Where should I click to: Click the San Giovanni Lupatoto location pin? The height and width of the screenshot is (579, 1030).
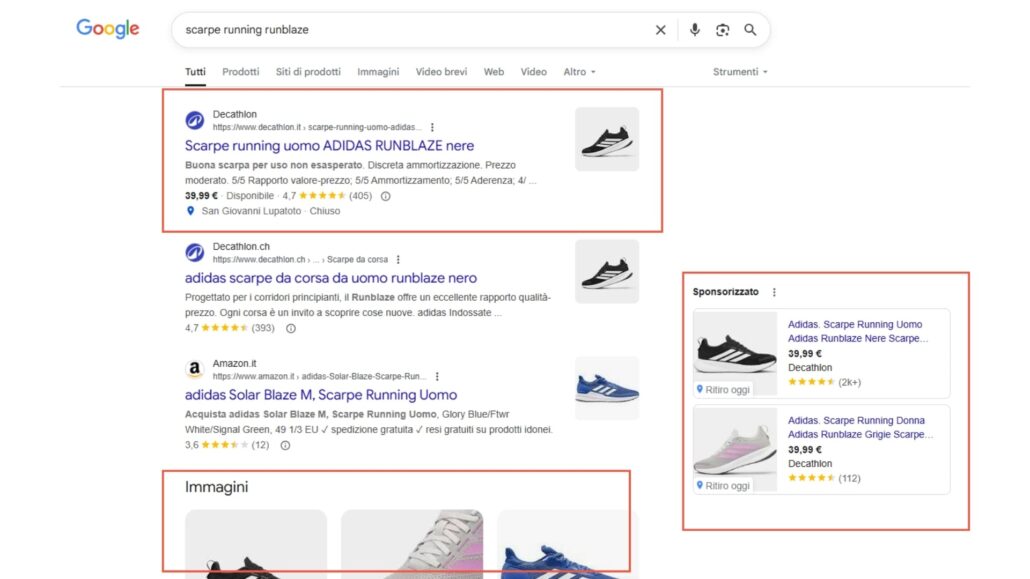(190, 211)
